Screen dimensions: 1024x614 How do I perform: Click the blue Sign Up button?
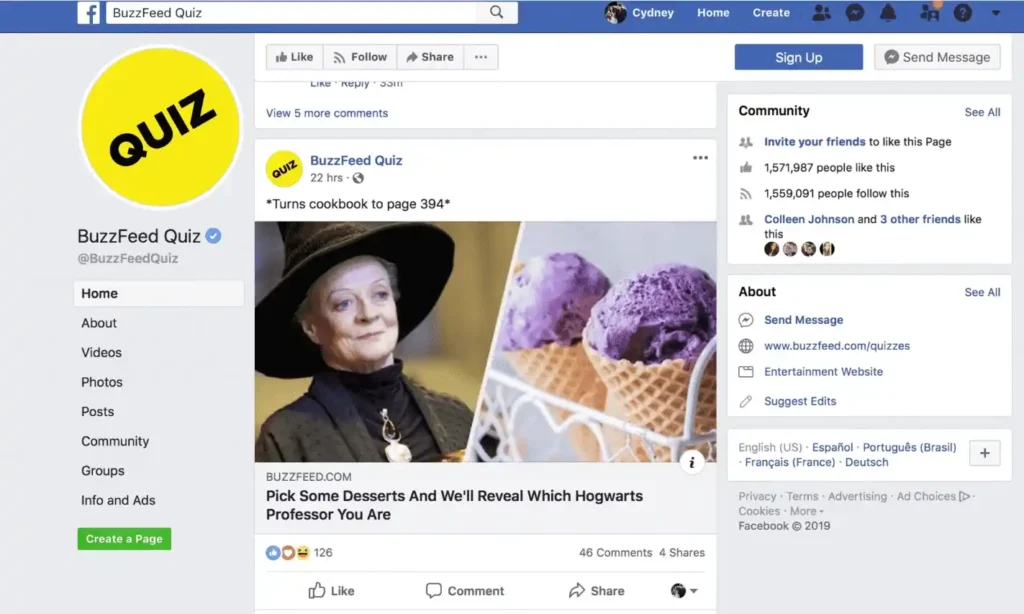tap(798, 57)
